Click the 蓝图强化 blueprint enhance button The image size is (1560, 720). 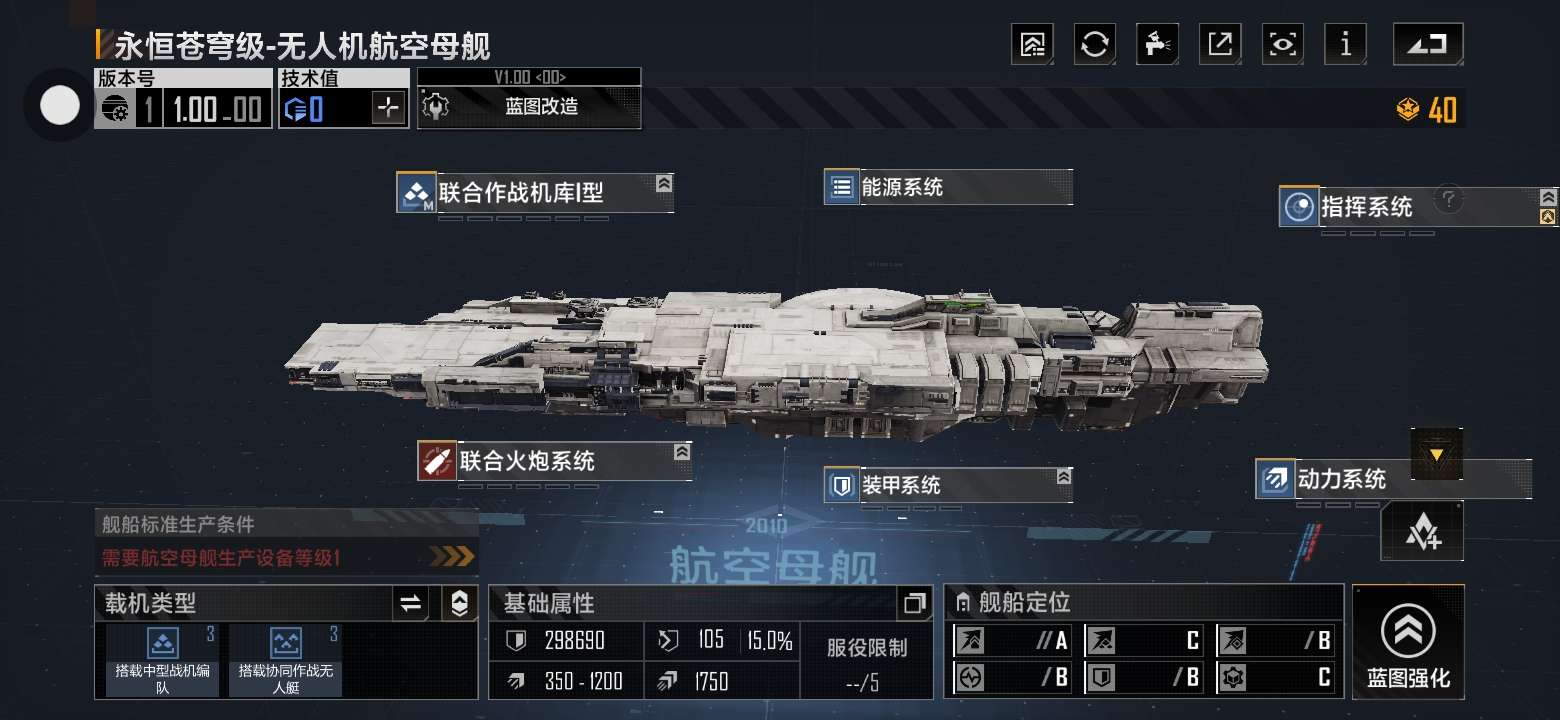coord(1408,642)
